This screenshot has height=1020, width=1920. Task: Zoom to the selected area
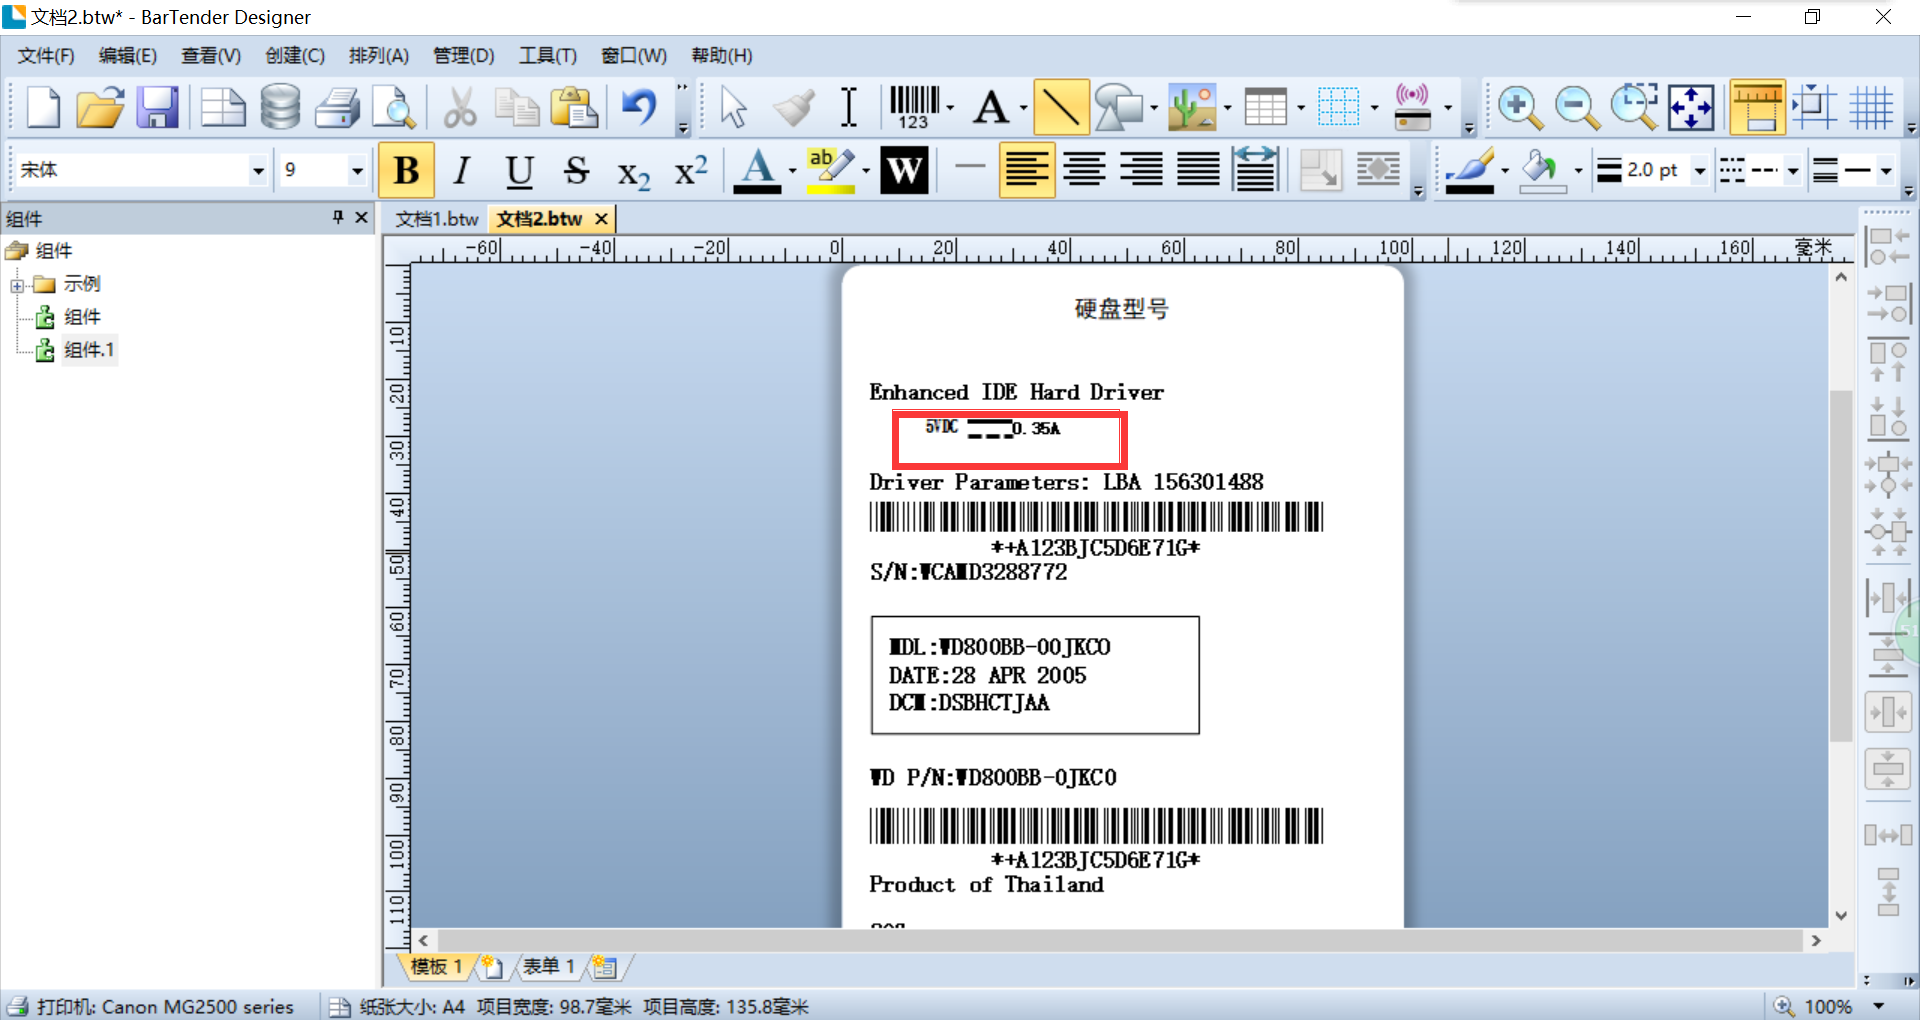1634,107
